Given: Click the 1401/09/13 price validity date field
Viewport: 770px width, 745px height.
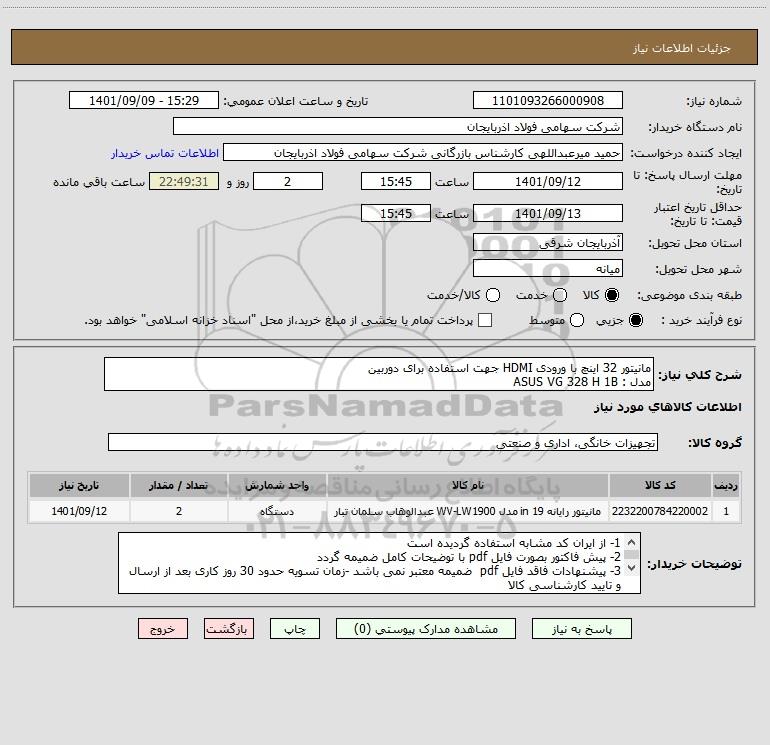Looking at the screenshot, I should pyautogui.click(x=548, y=214).
